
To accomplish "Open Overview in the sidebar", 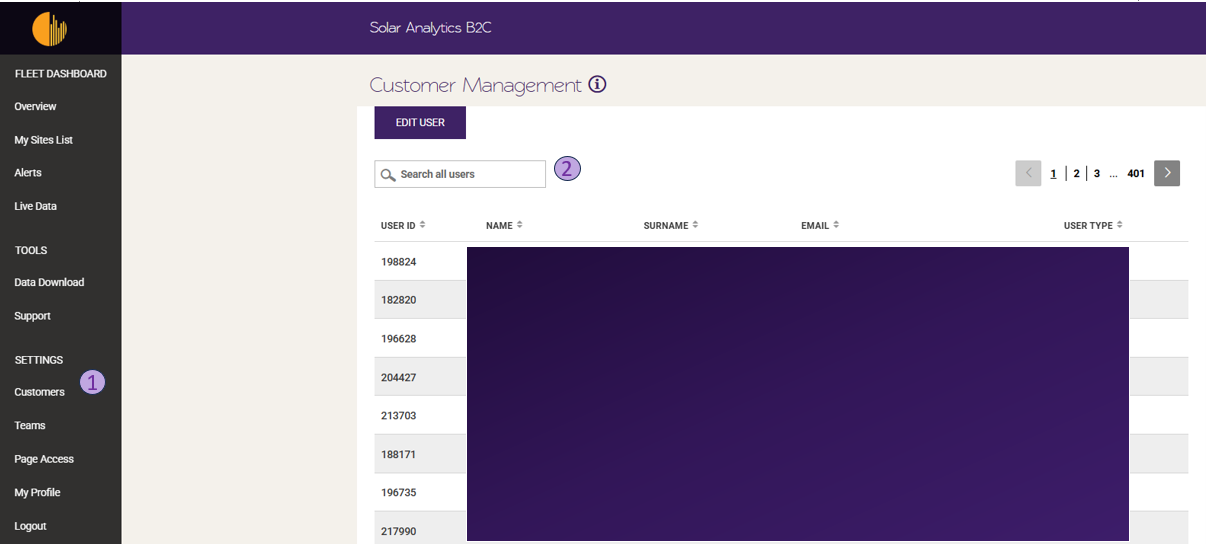I will 35,106.
